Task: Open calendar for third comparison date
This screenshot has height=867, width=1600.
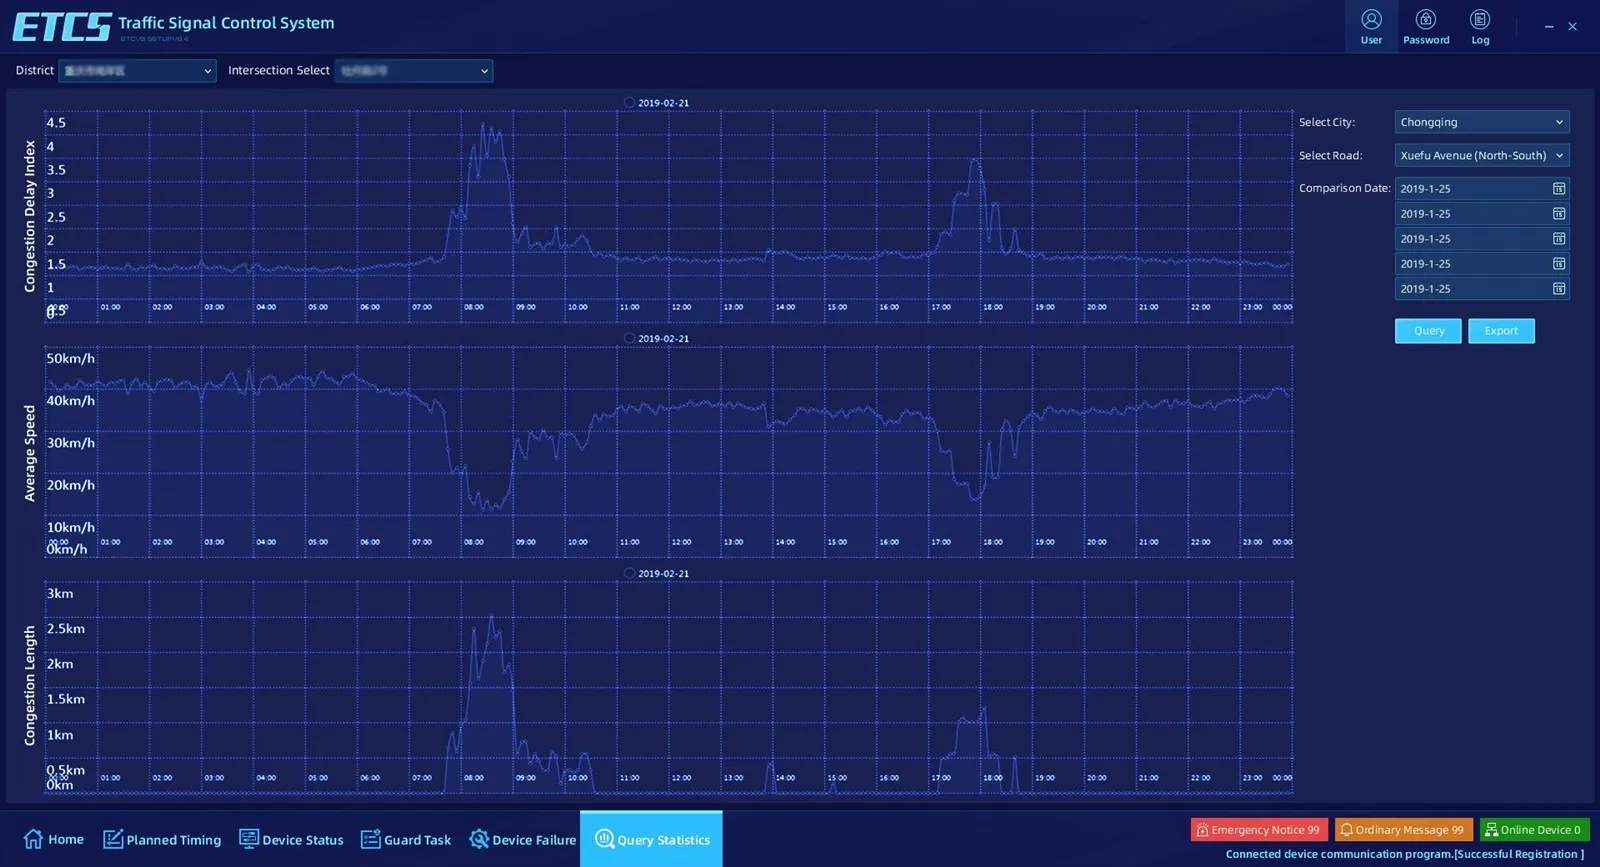Action: [x=1558, y=238]
